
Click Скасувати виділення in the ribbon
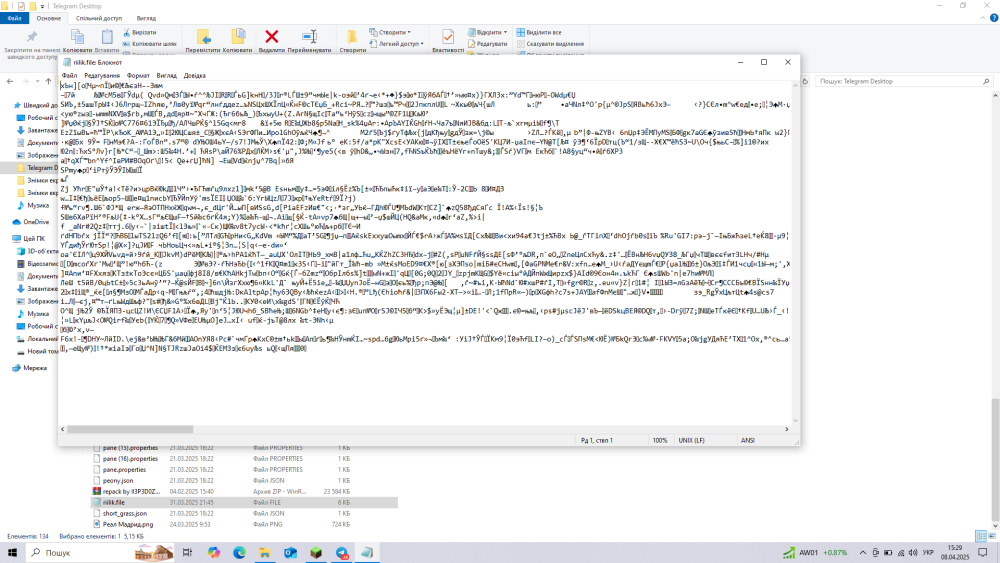tap(550, 44)
